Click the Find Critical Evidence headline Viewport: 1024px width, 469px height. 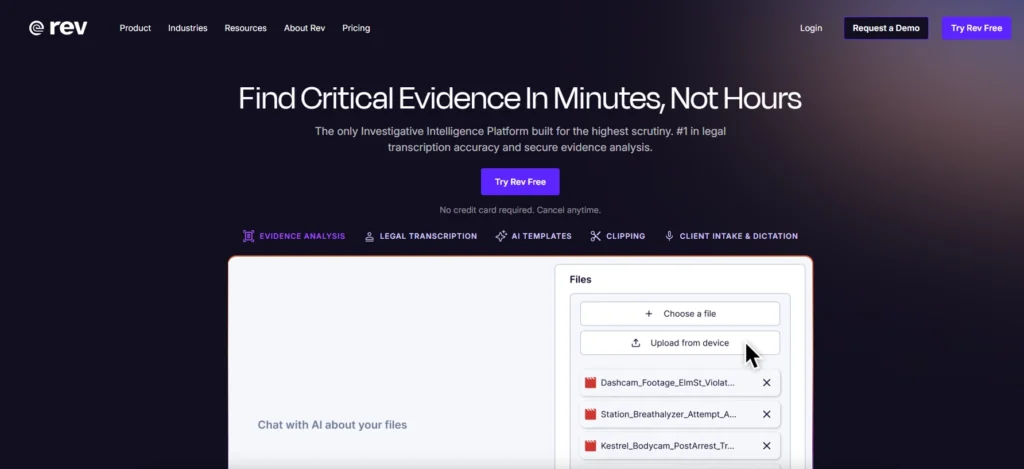tap(520, 99)
